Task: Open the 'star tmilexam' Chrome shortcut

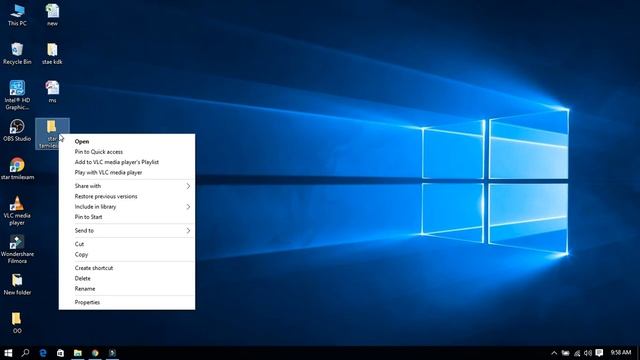Action: [17, 169]
